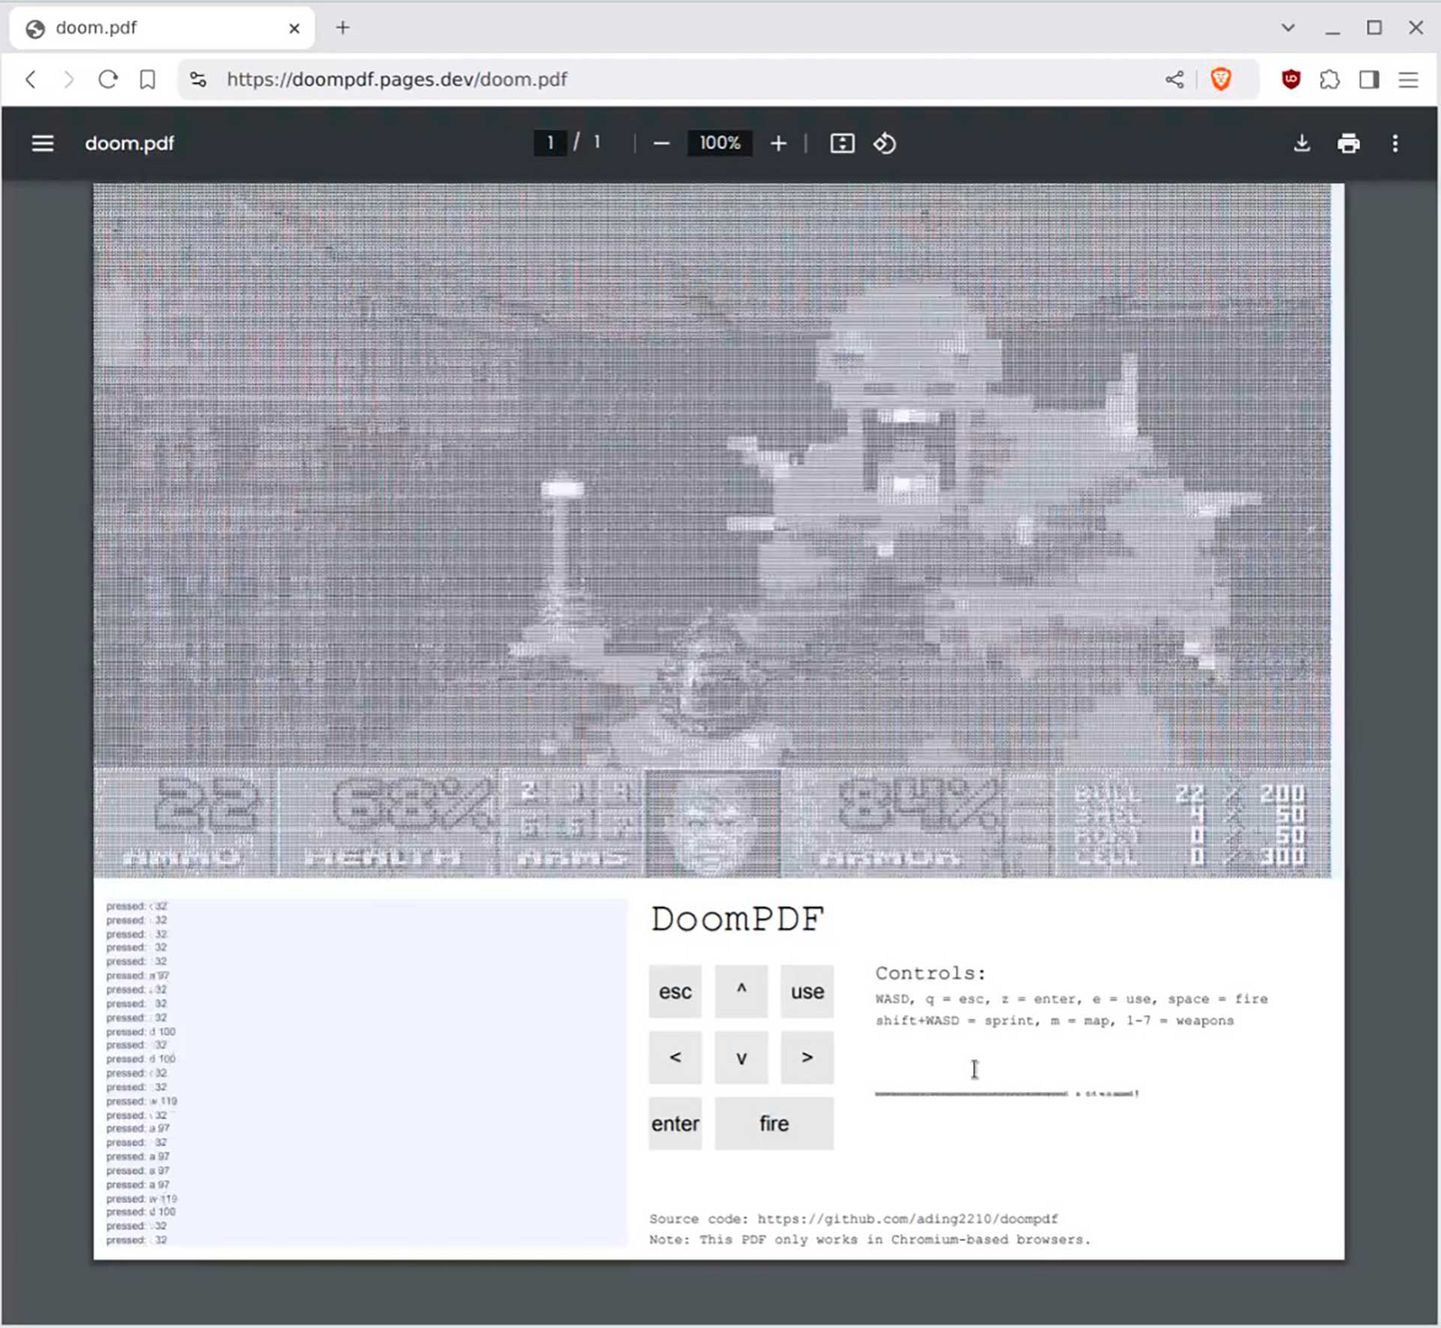Rotate the PDF counterclockwise

[884, 143]
